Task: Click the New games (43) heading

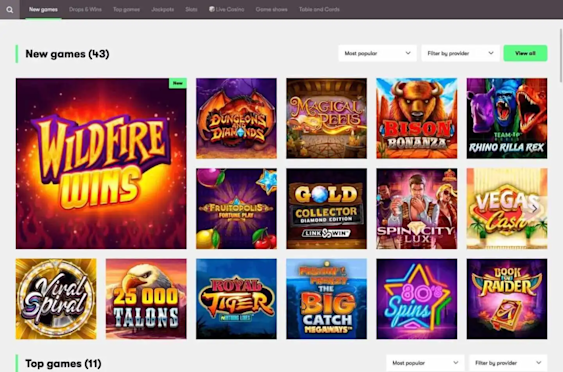Action: tap(67, 54)
